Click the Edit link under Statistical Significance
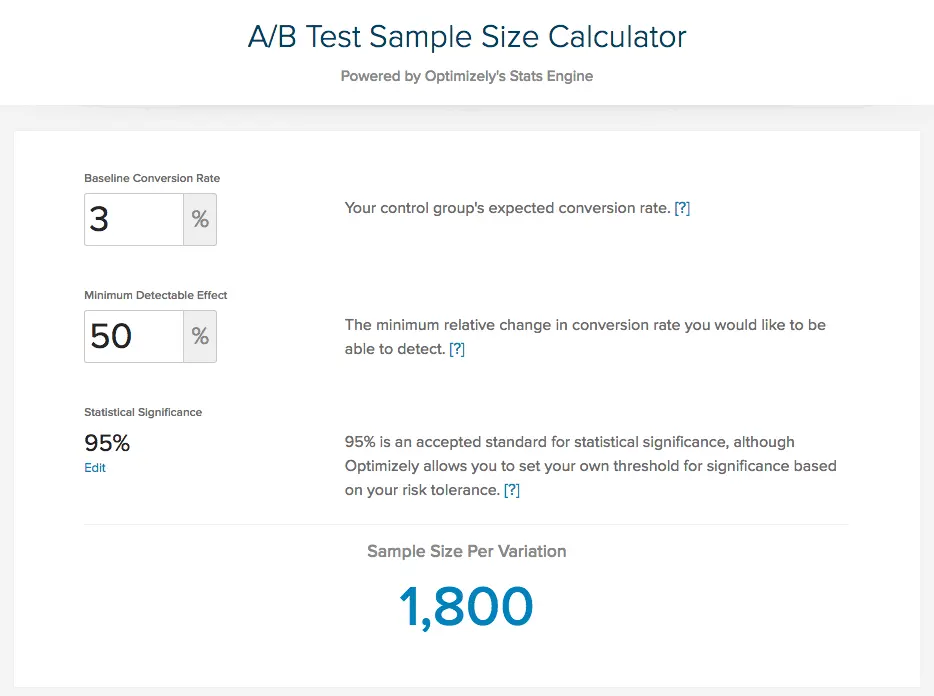 [x=95, y=468]
